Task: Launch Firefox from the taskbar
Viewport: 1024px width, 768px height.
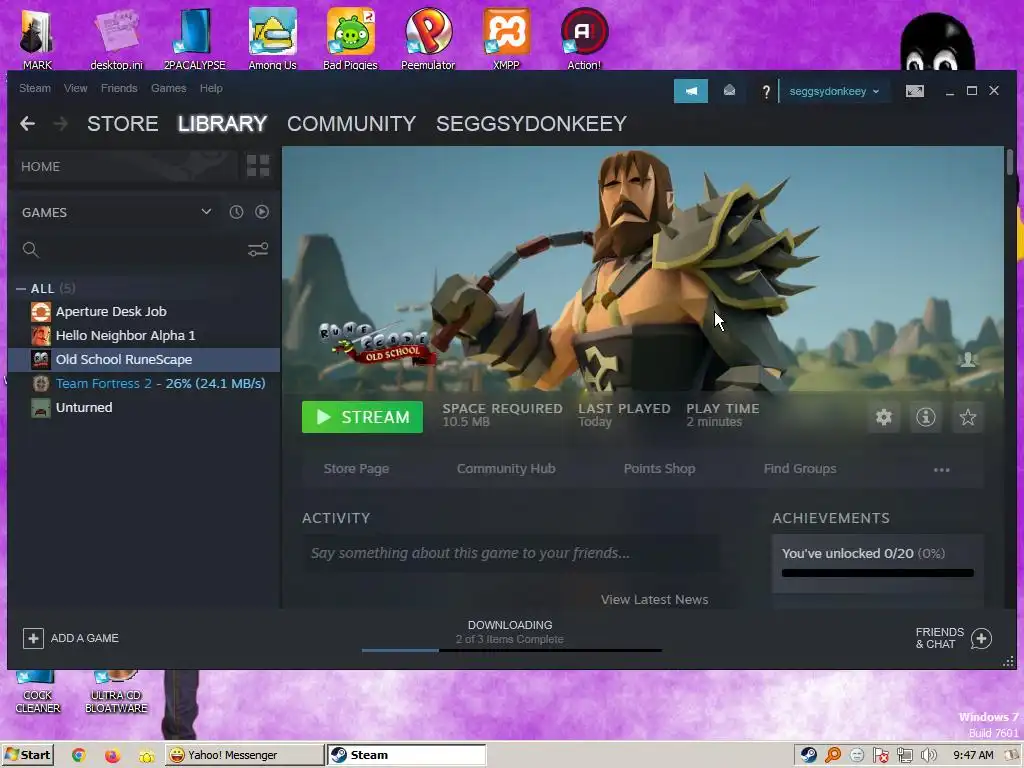Action: pos(112,755)
